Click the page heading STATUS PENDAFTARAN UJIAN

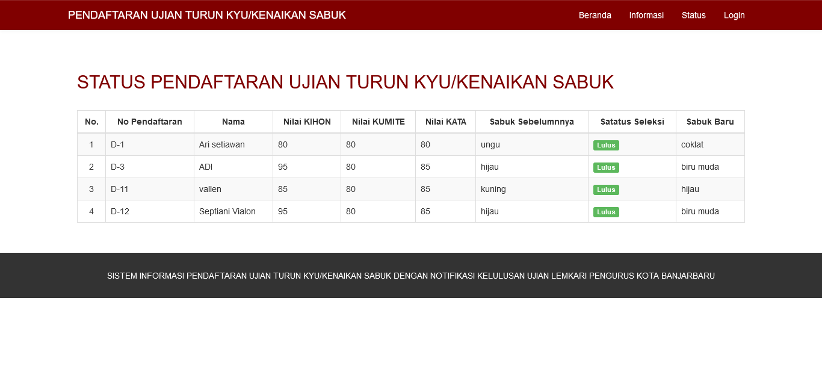coord(345,82)
